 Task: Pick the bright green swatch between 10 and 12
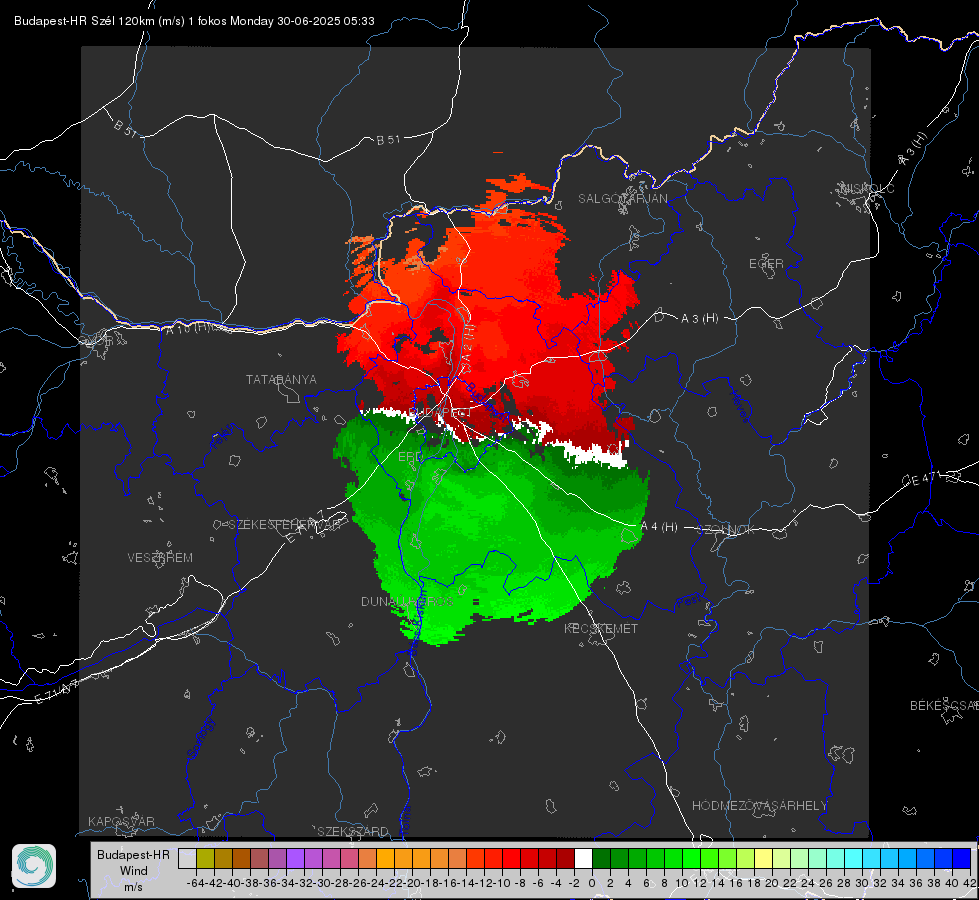pyautogui.click(x=691, y=858)
